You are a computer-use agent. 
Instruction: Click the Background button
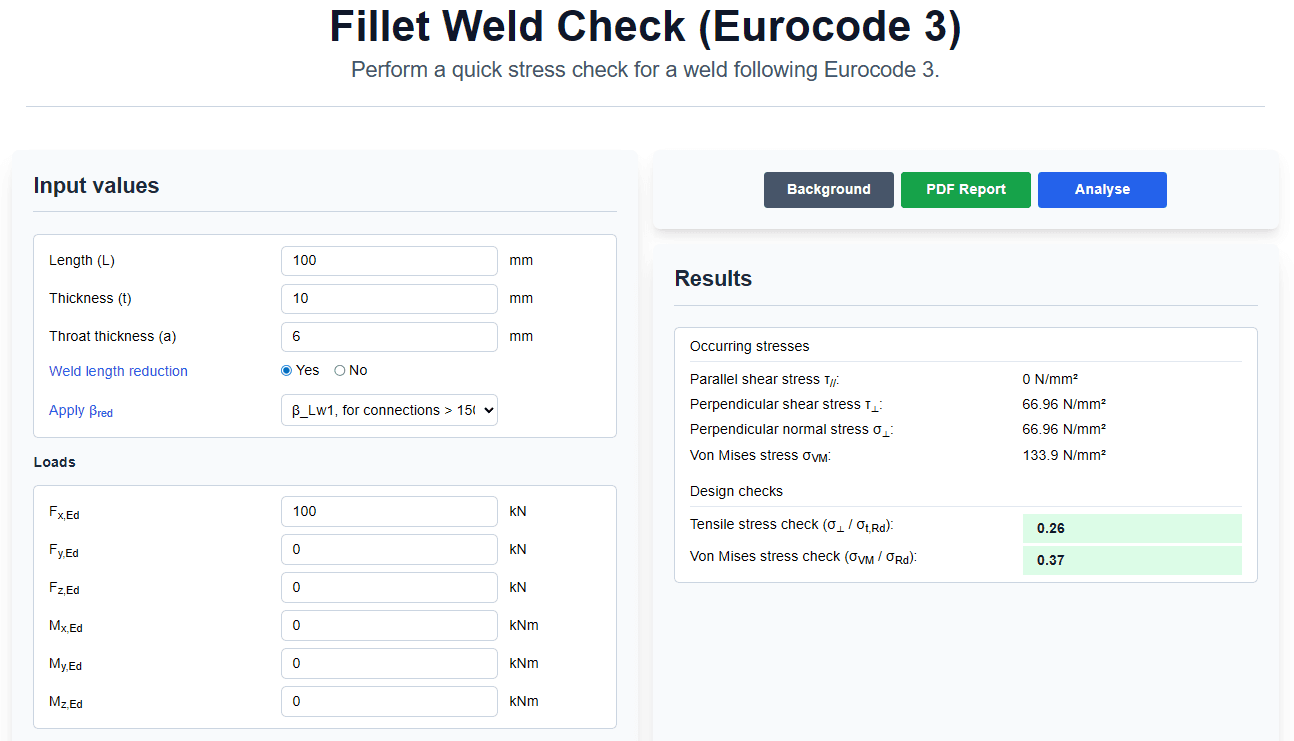[x=828, y=190]
